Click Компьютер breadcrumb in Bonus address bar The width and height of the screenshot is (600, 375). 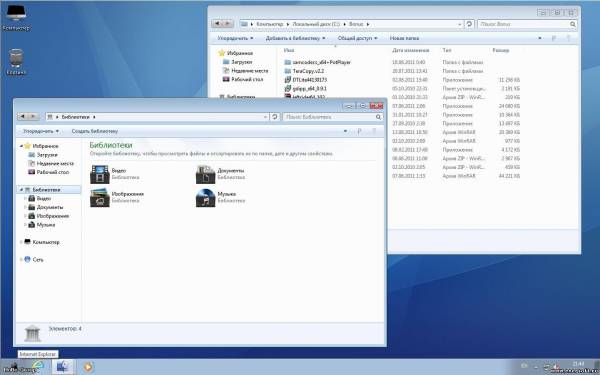click(269, 24)
